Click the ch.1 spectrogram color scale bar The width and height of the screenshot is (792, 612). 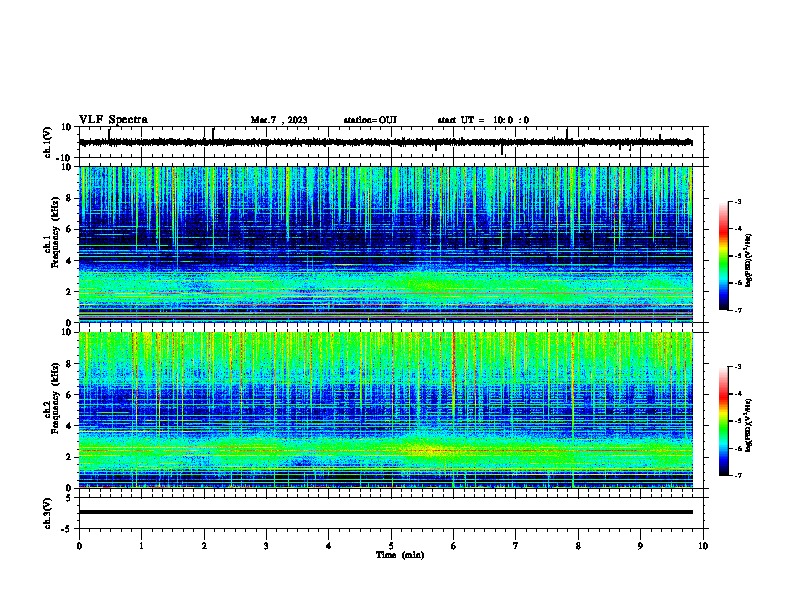point(723,256)
